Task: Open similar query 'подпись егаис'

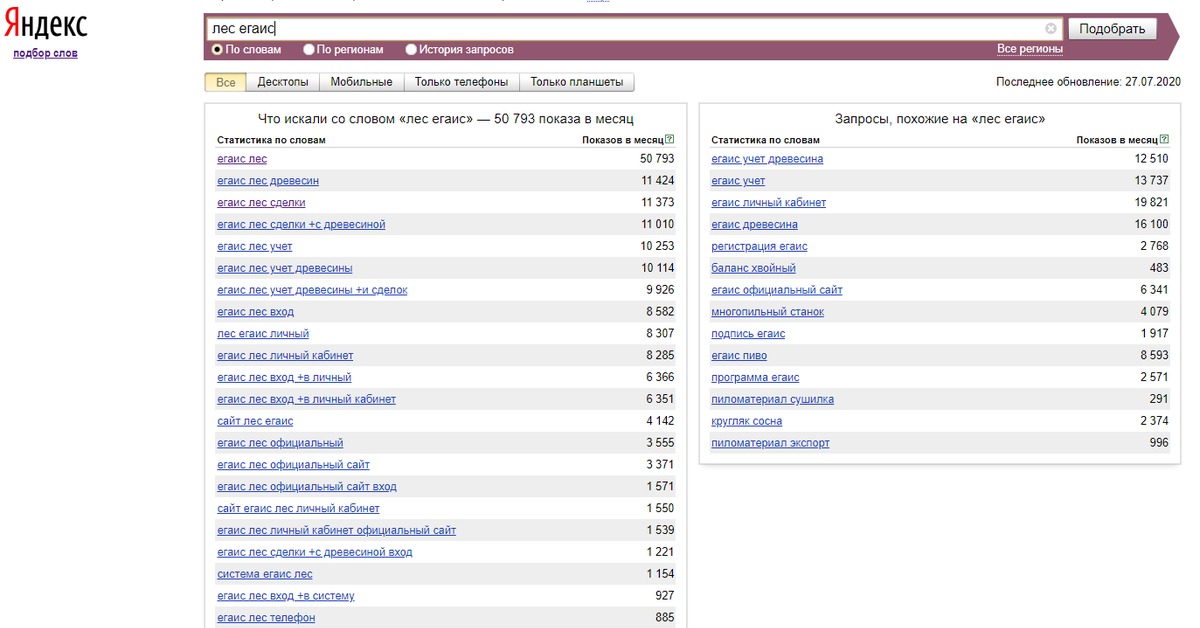Action: pos(748,334)
